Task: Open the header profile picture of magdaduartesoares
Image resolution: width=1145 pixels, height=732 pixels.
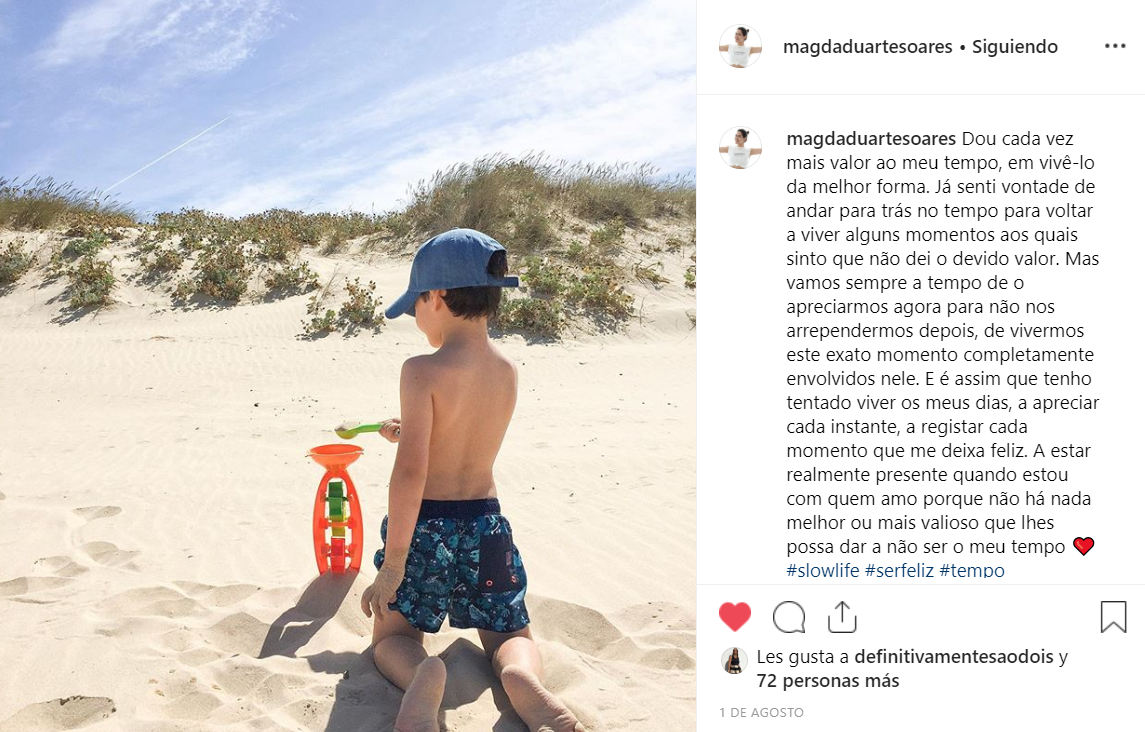Action: [x=740, y=46]
